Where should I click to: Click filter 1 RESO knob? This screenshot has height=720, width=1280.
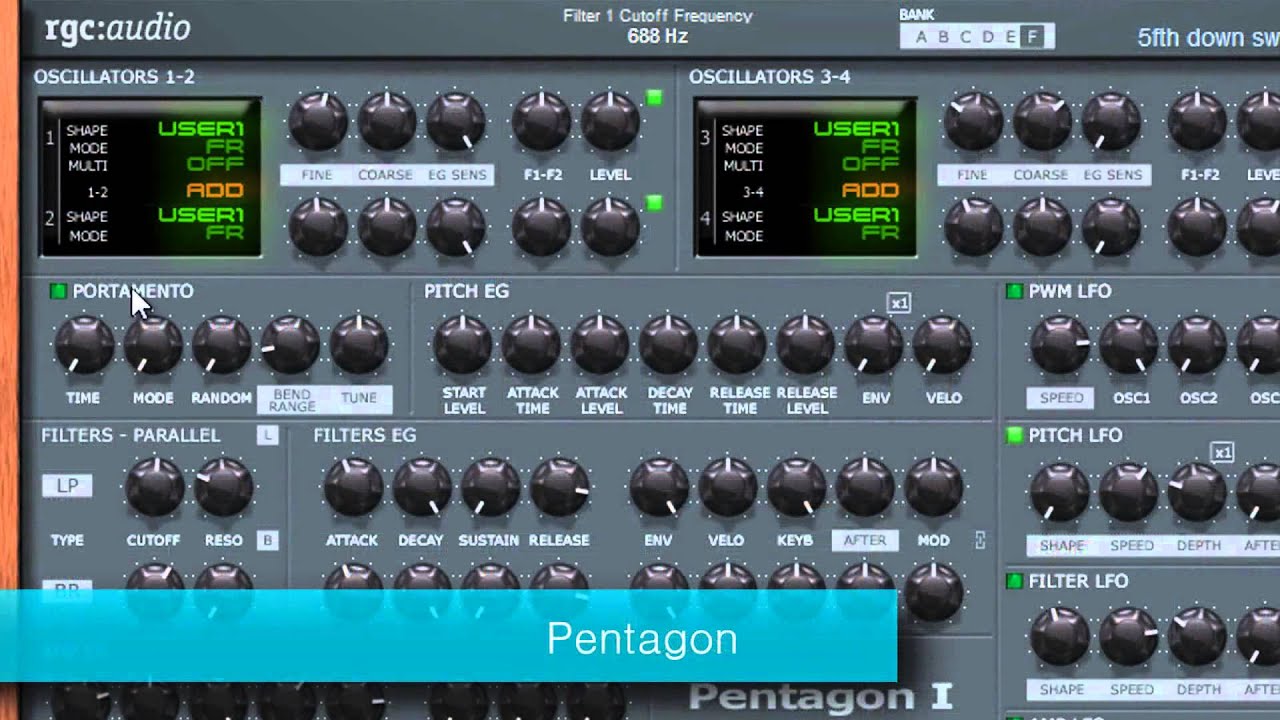pos(223,487)
